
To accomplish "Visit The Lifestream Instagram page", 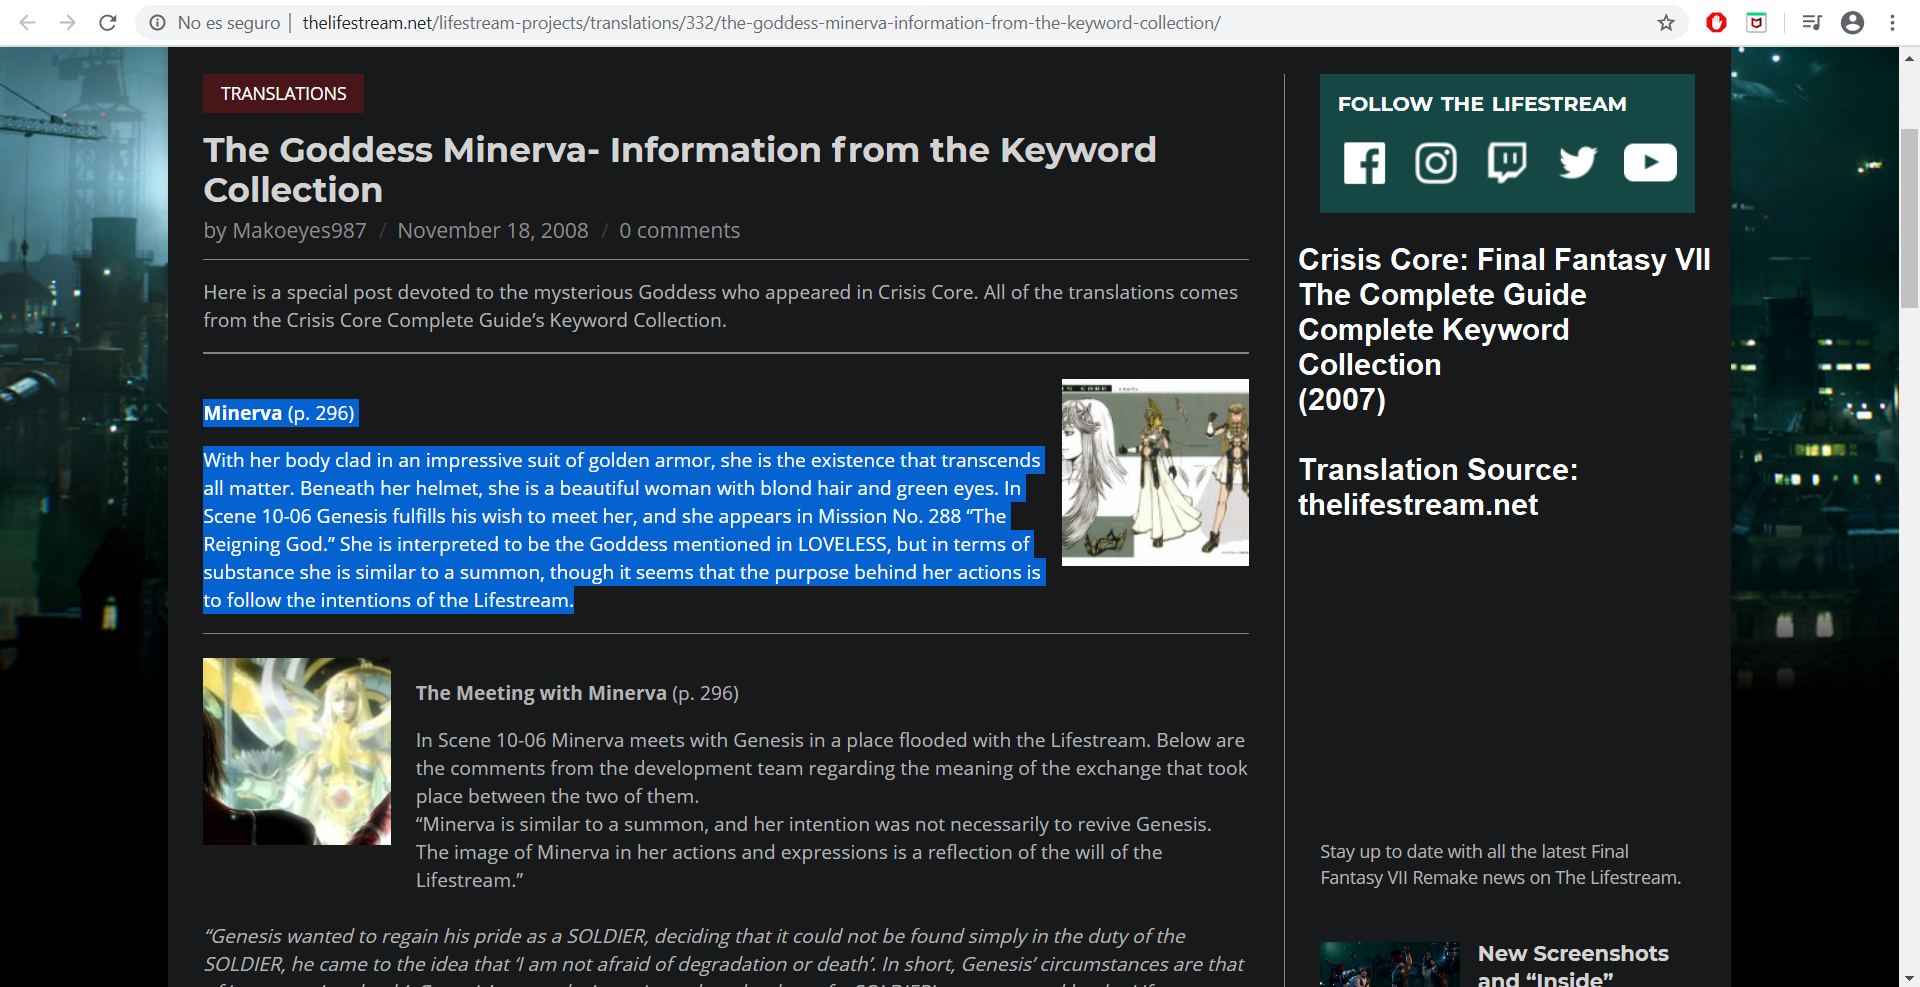I will pos(1436,163).
